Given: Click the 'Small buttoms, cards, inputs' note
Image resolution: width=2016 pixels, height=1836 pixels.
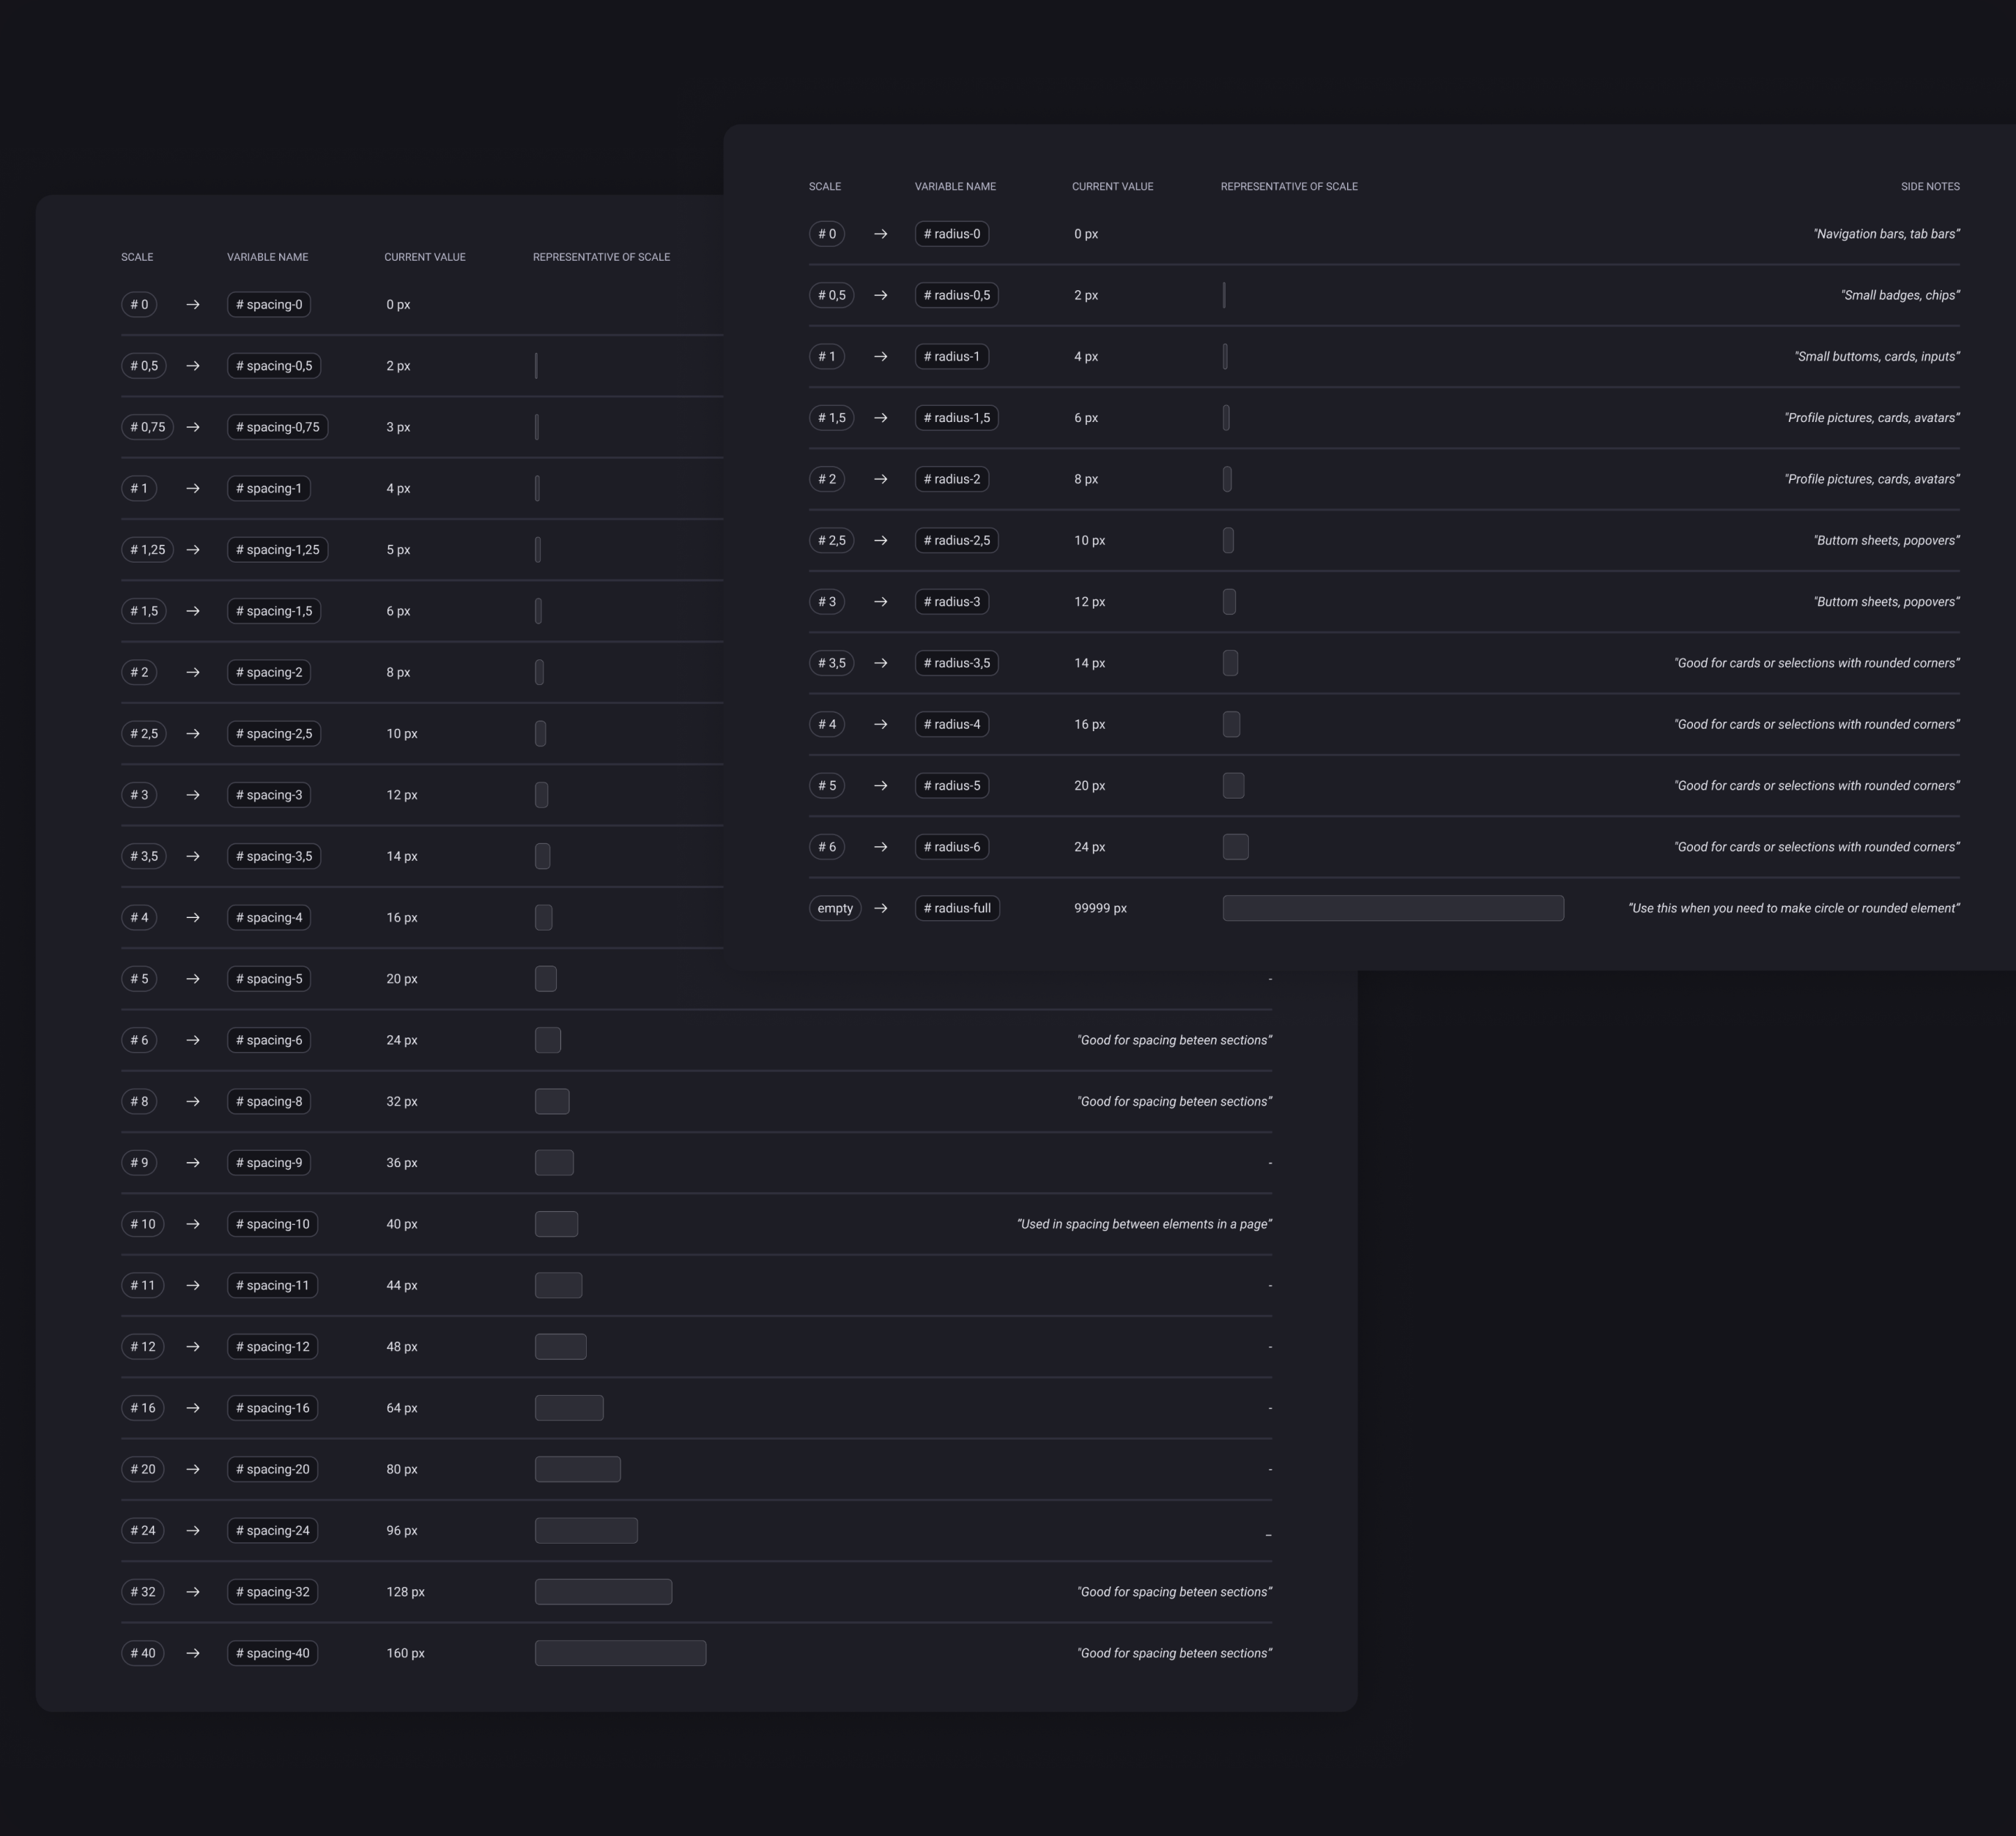Looking at the screenshot, I should (x=1877, y=356).
